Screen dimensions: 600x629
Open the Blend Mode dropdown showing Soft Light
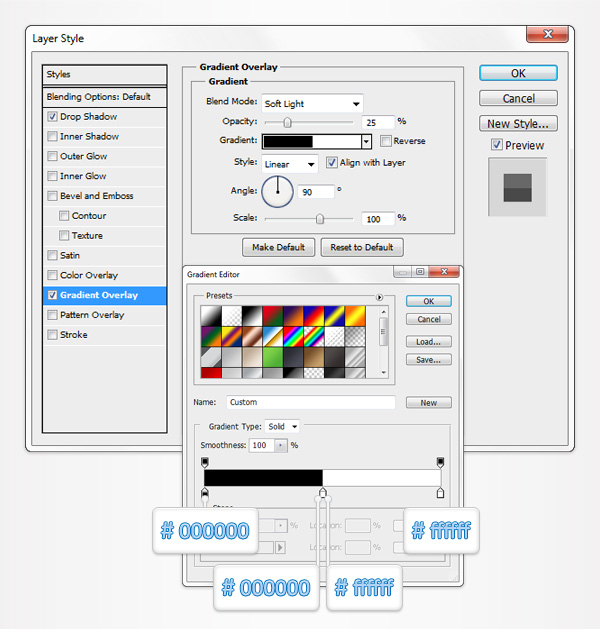(312, 103)
